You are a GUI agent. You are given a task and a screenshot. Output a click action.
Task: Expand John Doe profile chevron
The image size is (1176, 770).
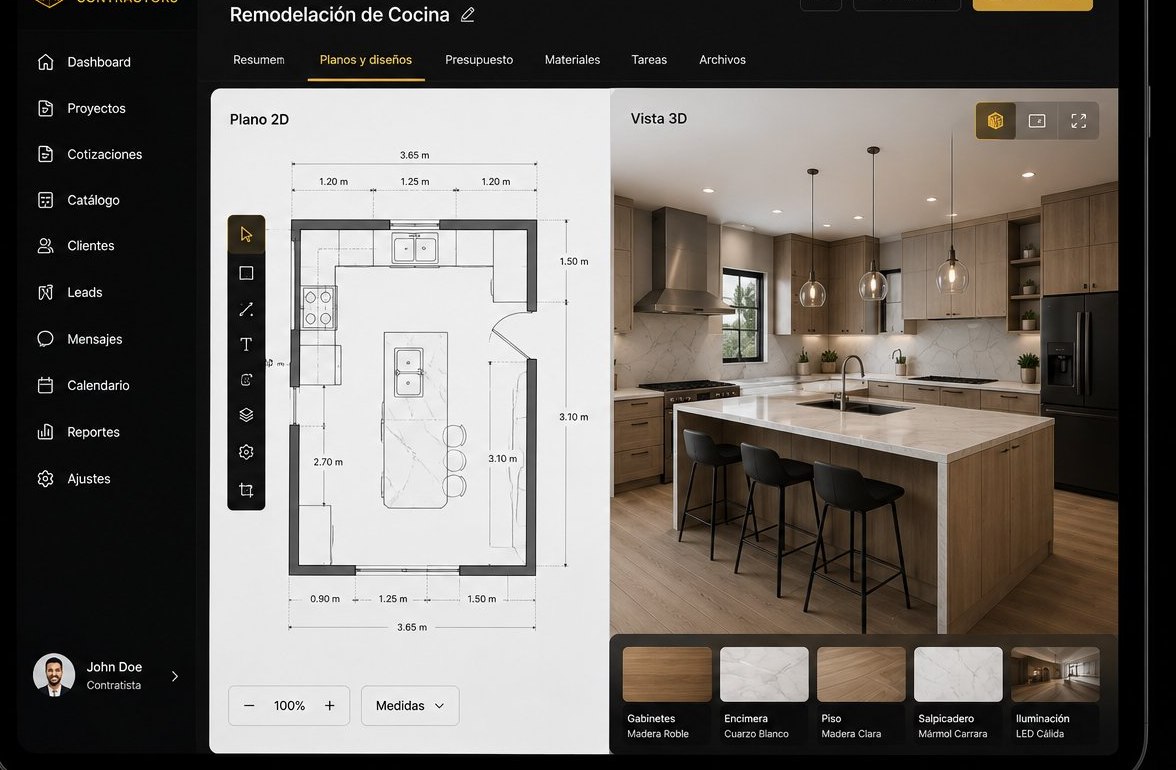pos(175,676)
